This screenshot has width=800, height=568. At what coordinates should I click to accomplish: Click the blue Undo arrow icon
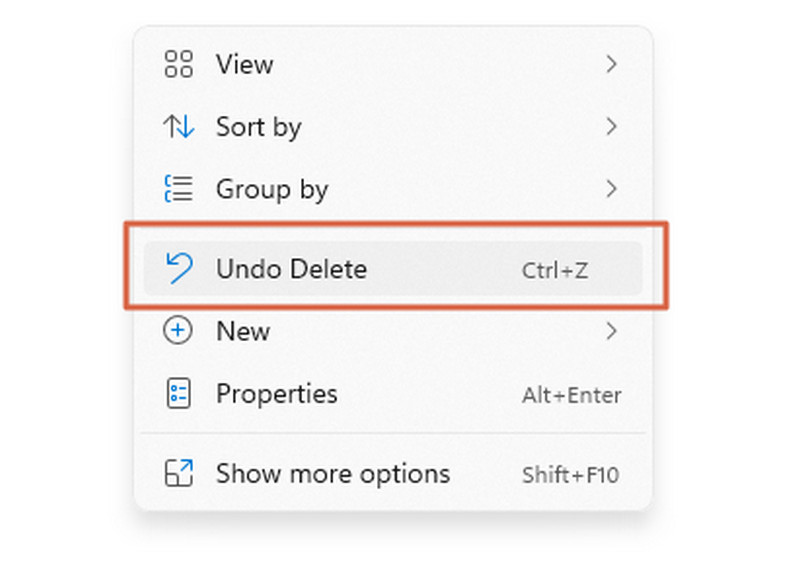(x=180, y=268)
